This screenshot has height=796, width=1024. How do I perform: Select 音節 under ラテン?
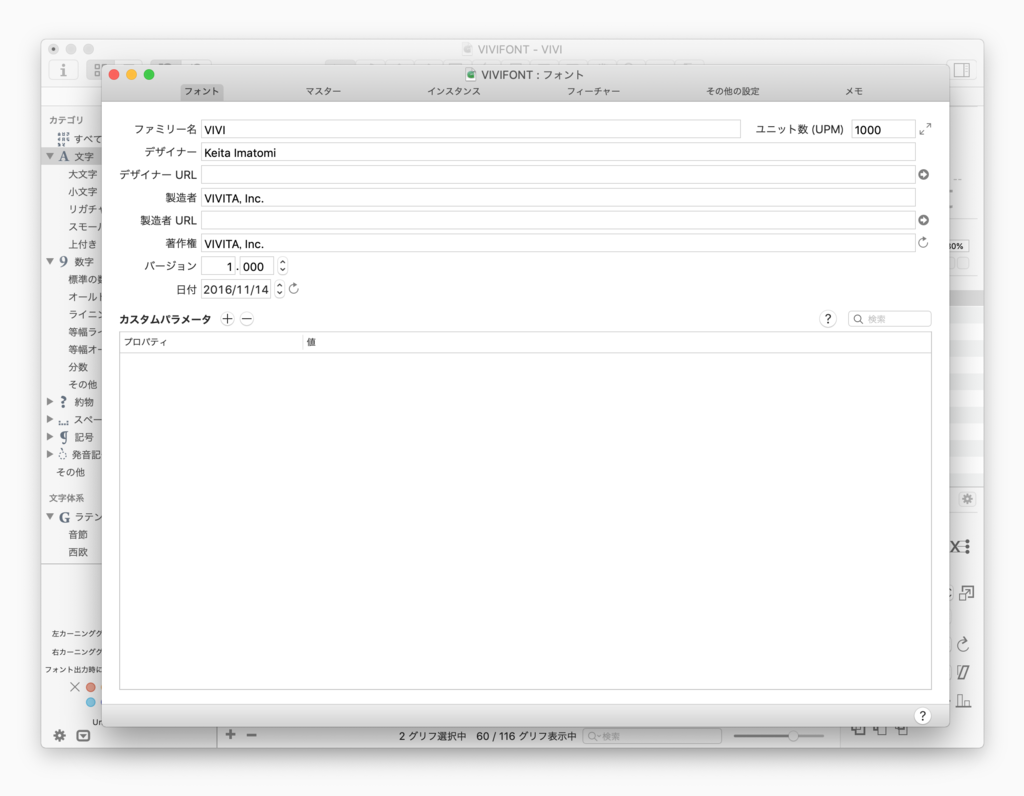78,534
